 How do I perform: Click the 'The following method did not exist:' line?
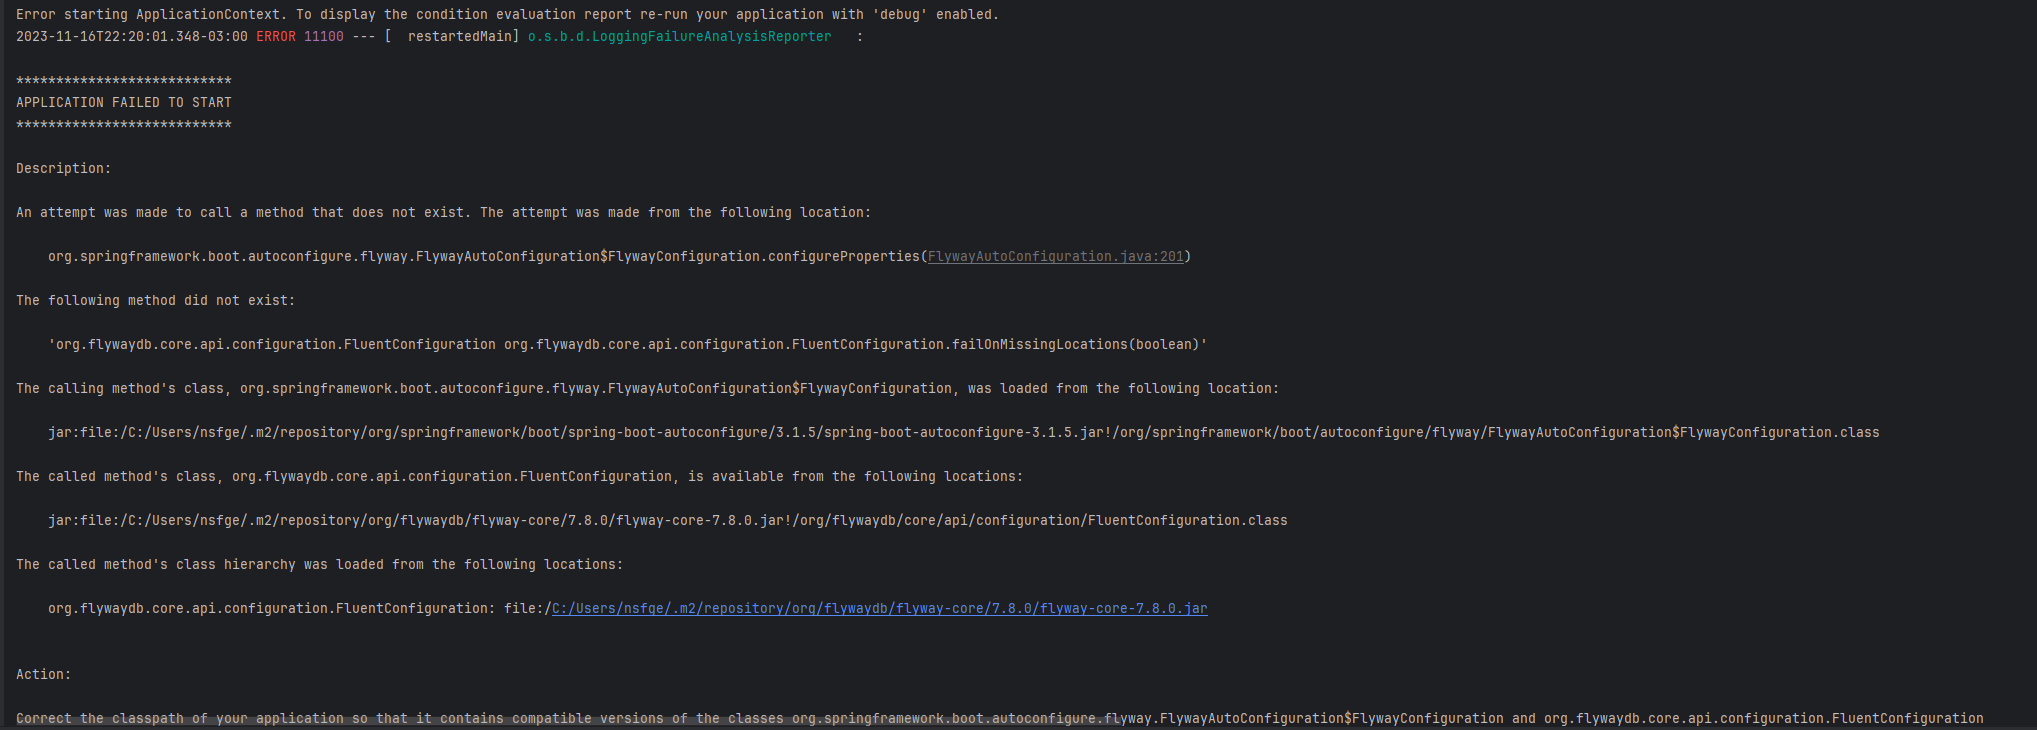click(x=155, y=301)
